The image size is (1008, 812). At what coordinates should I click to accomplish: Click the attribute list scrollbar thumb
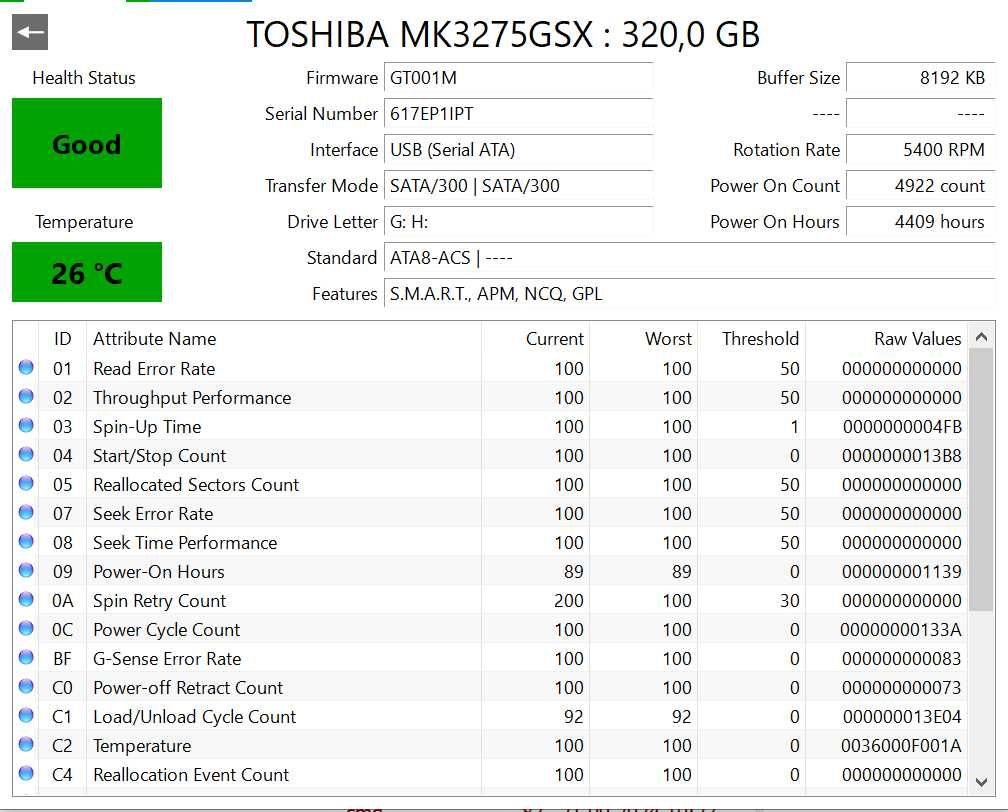pos(981,480)
